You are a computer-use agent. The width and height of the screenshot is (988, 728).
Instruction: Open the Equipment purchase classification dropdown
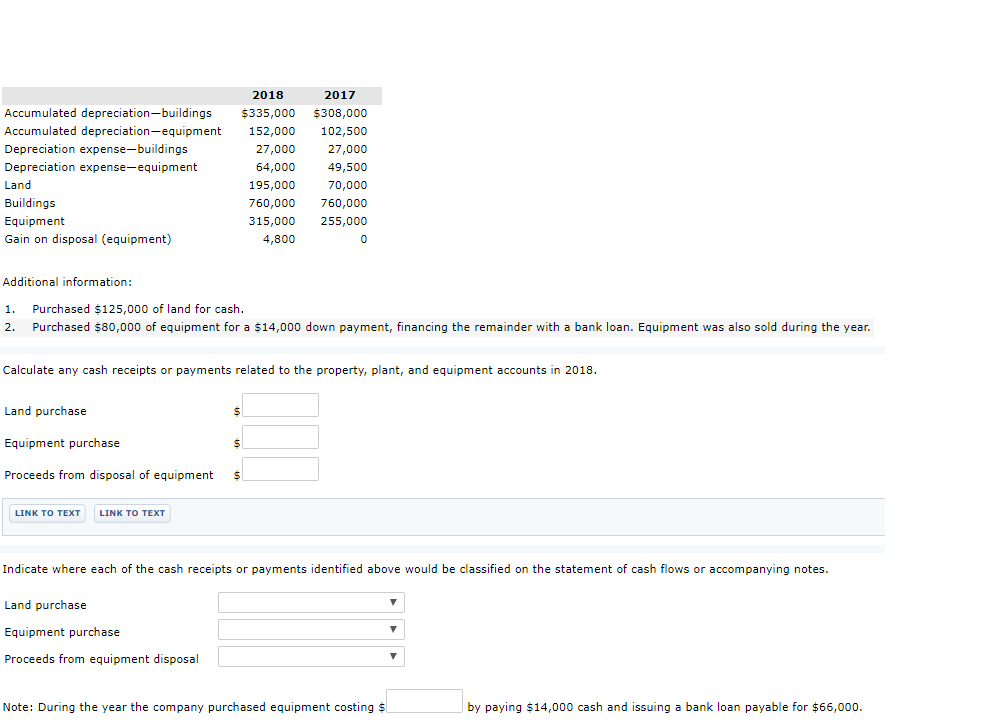tap(310, 629)
